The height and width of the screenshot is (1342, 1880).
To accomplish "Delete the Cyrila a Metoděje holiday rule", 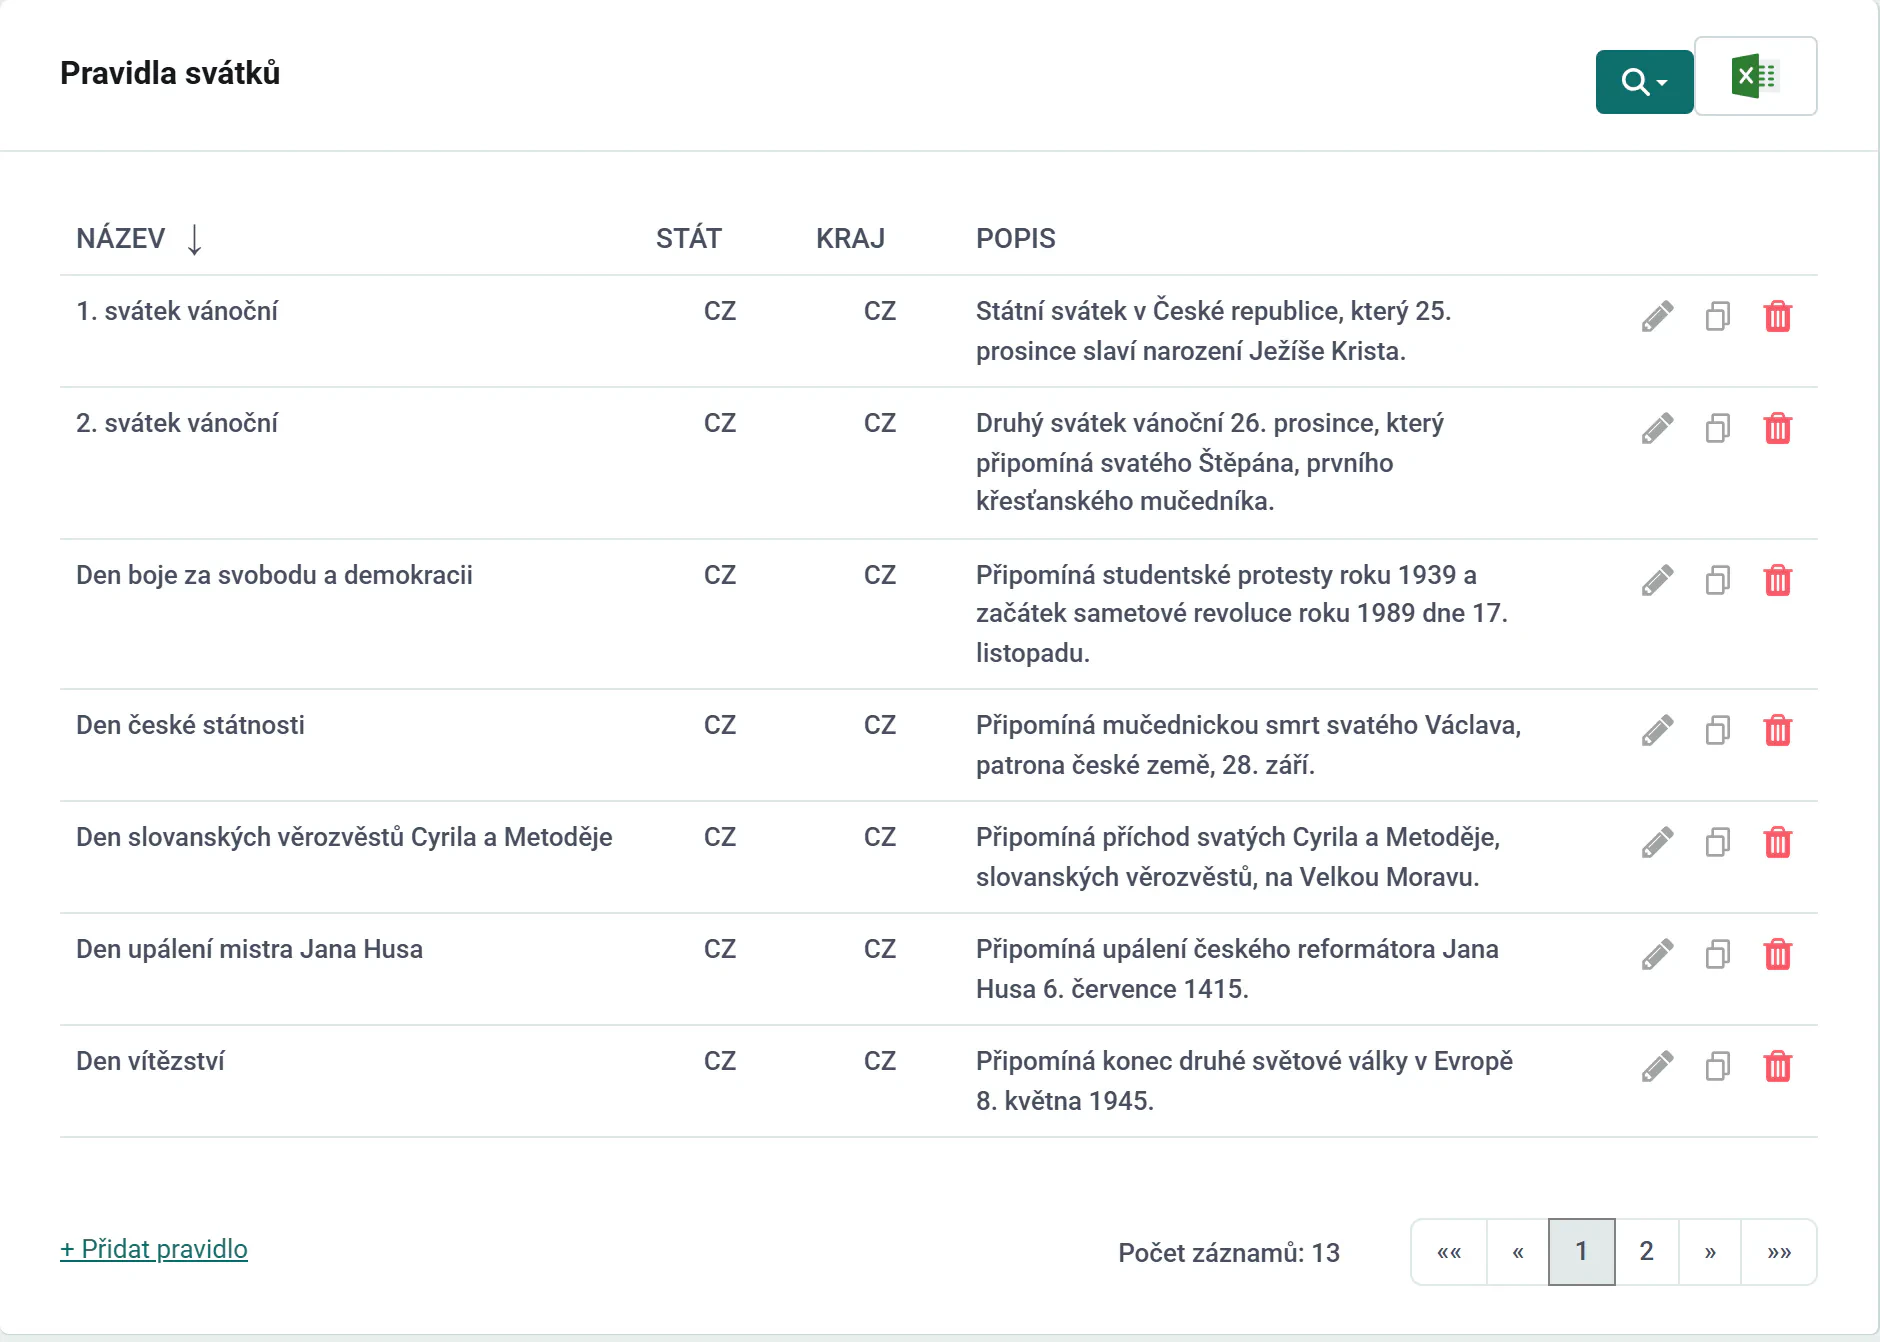I will click(x=1778, y=843).
